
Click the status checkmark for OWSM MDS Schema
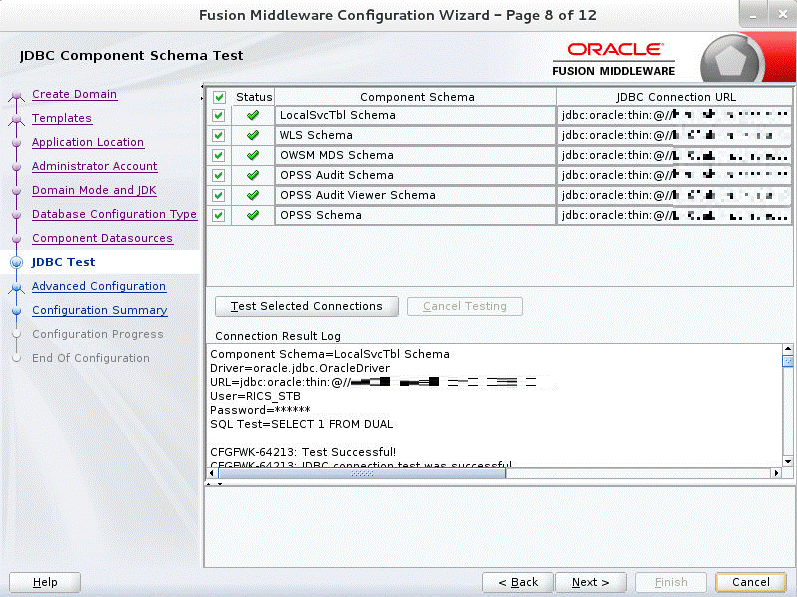click(253, 155)
